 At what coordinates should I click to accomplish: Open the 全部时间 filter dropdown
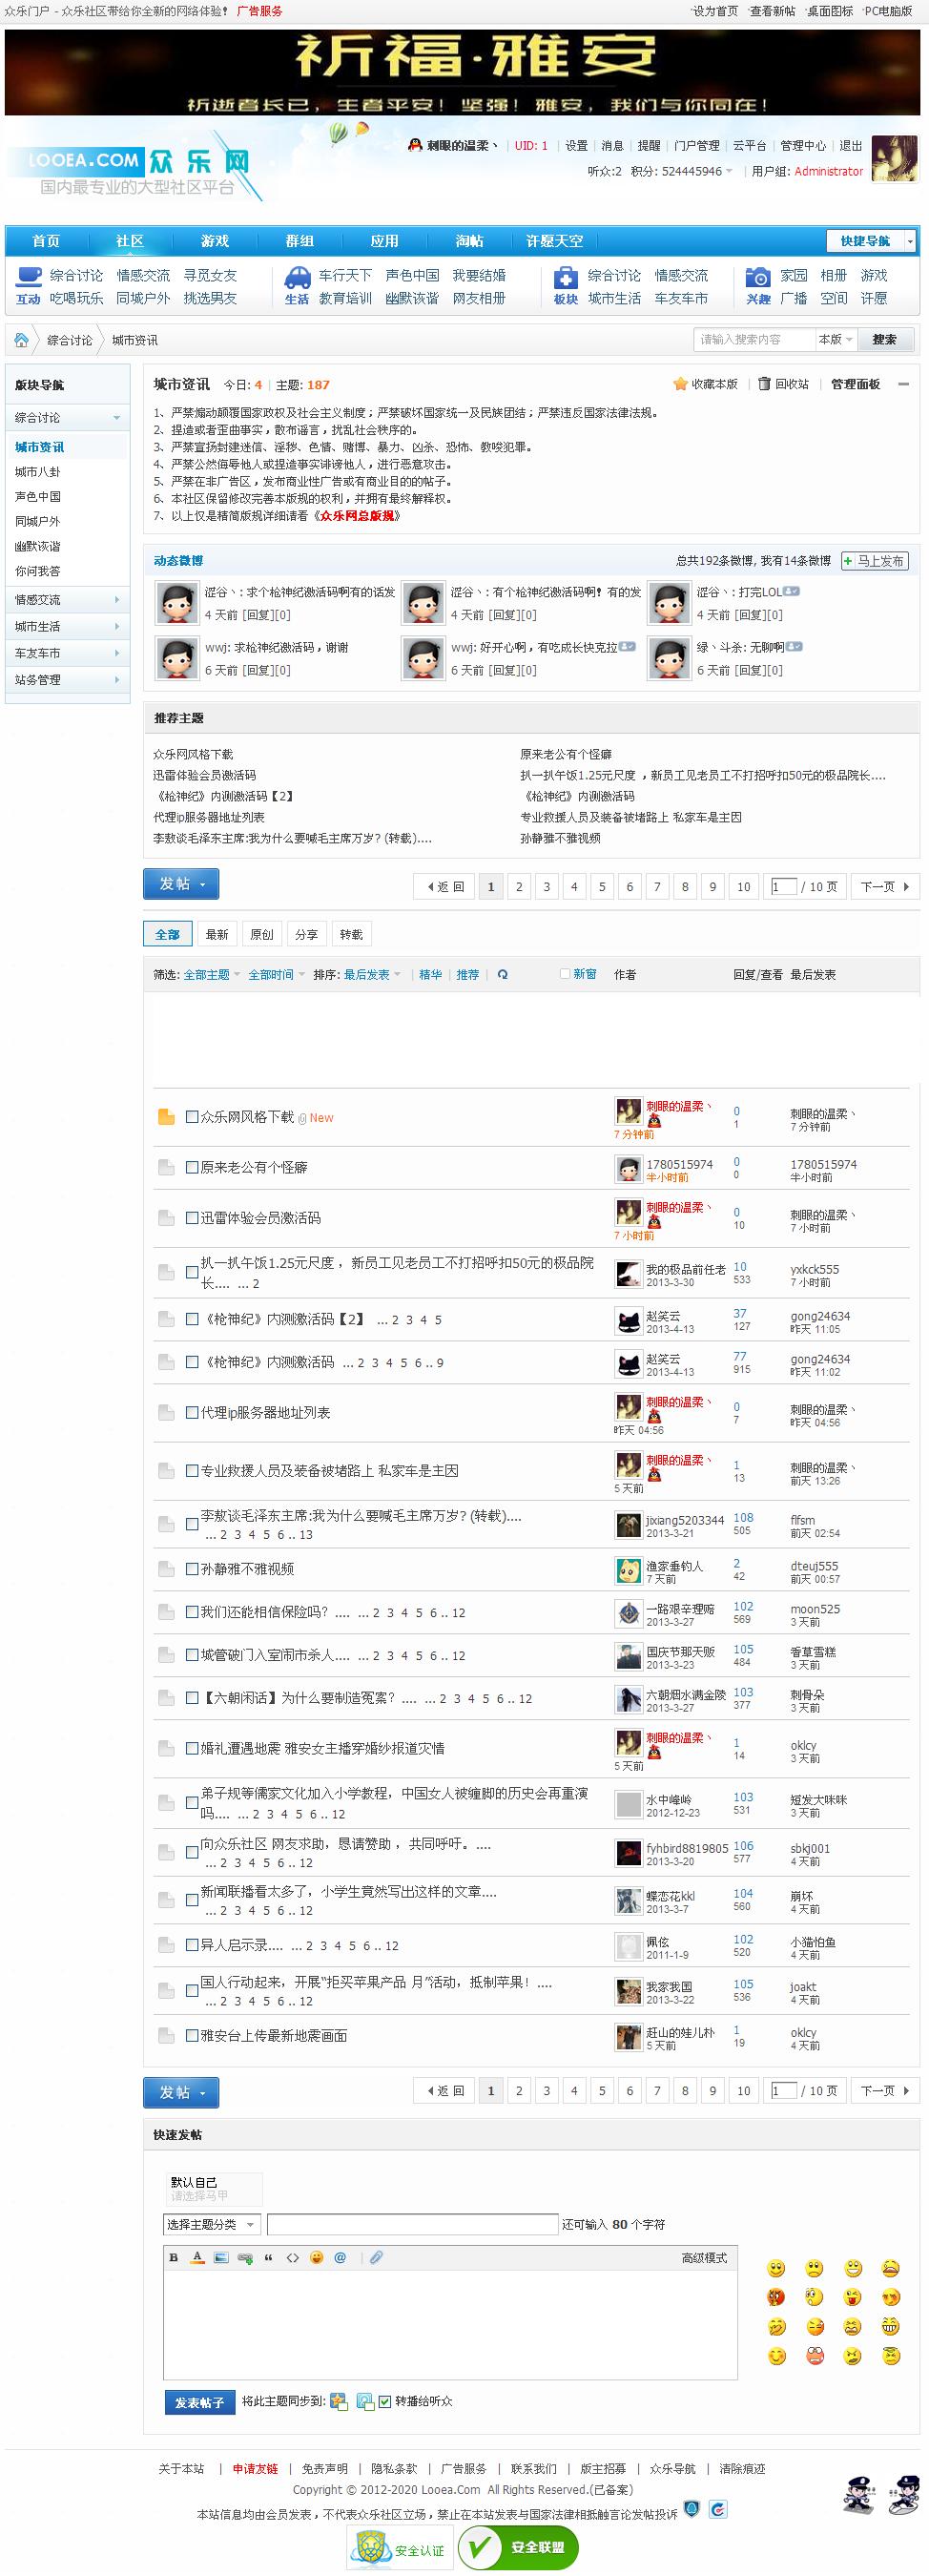point(277,974)
